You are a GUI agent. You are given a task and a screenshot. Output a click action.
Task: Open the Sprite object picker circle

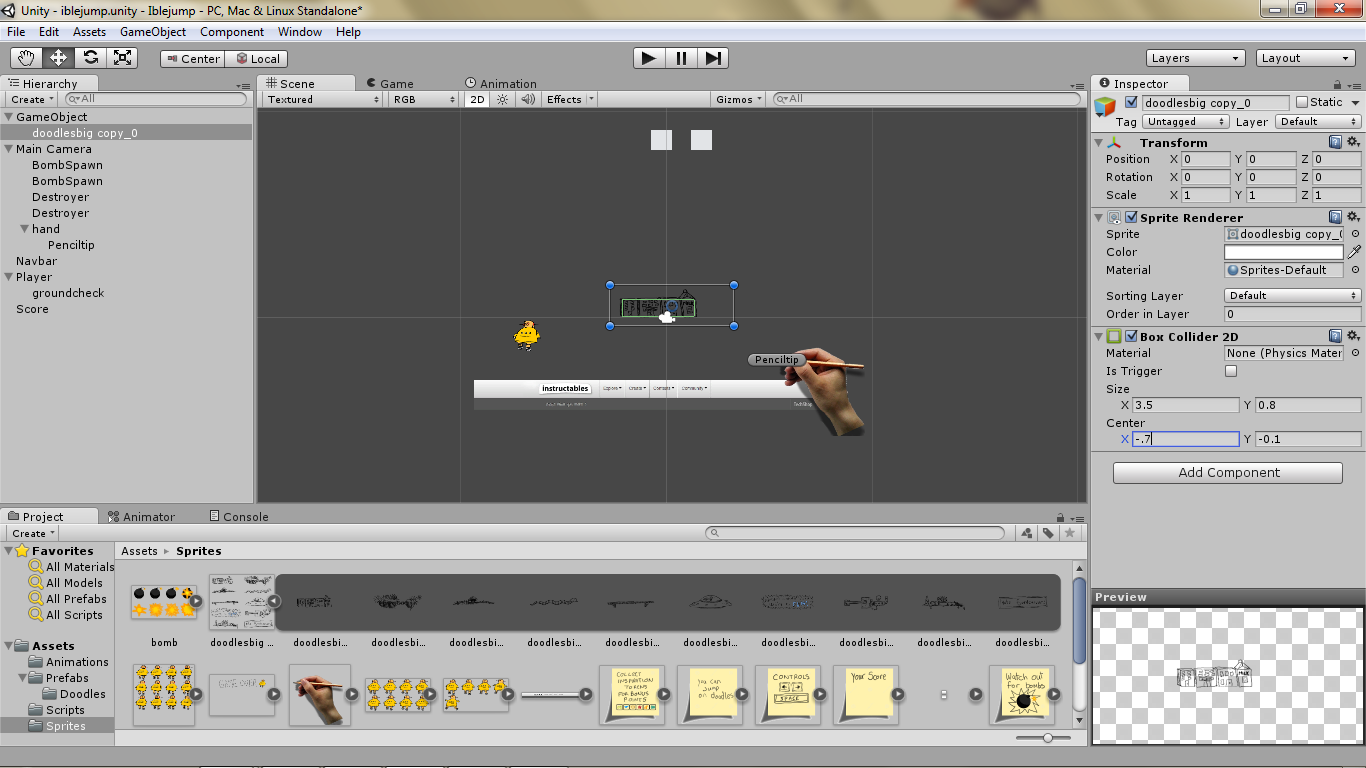(x=1355, y=234)
